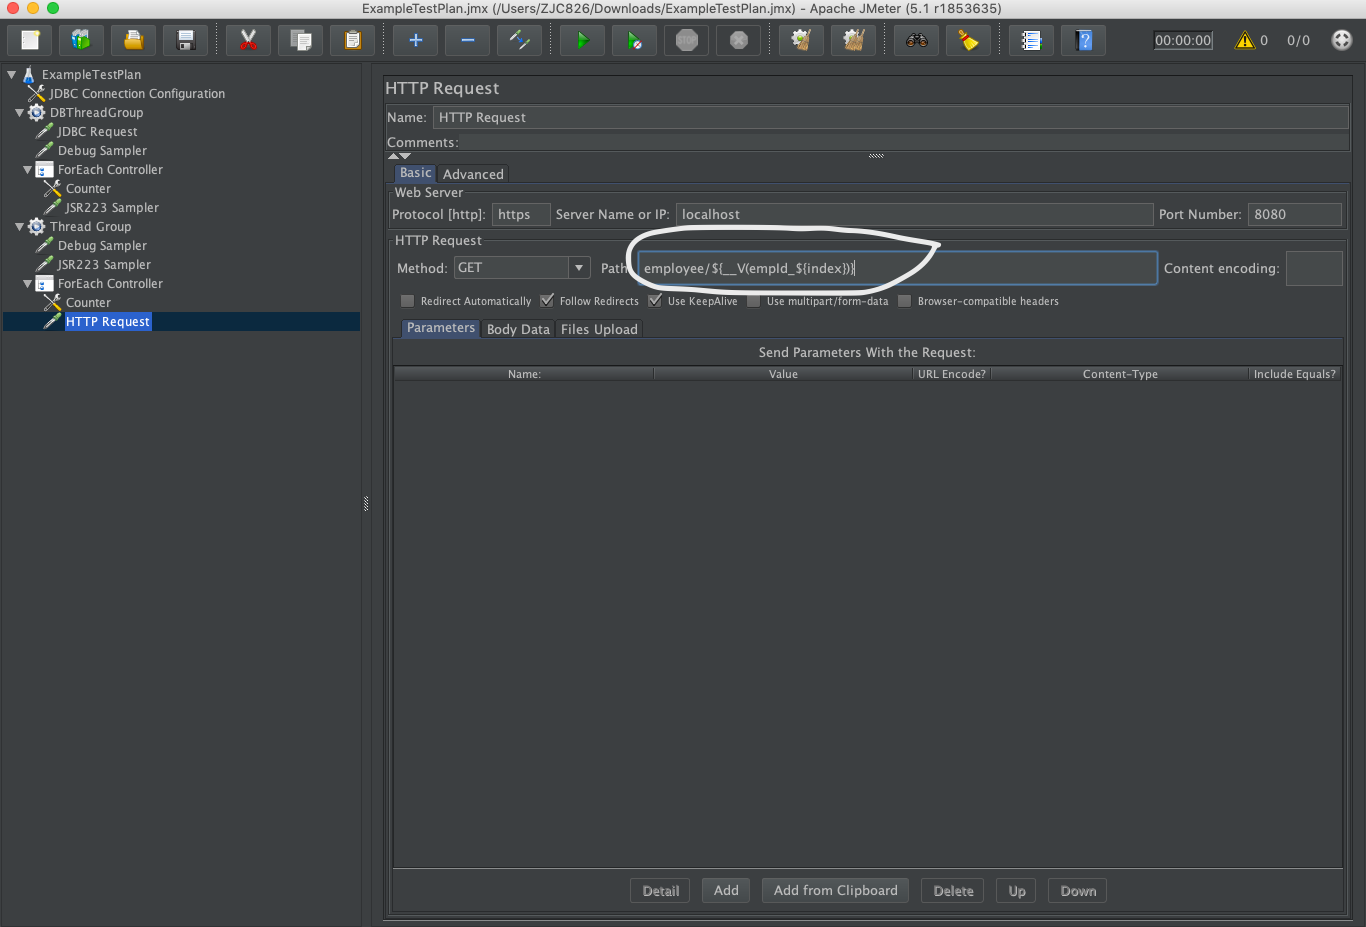Reset the search with the brush icon
The image size is (1366, 927).
(968, 40)
